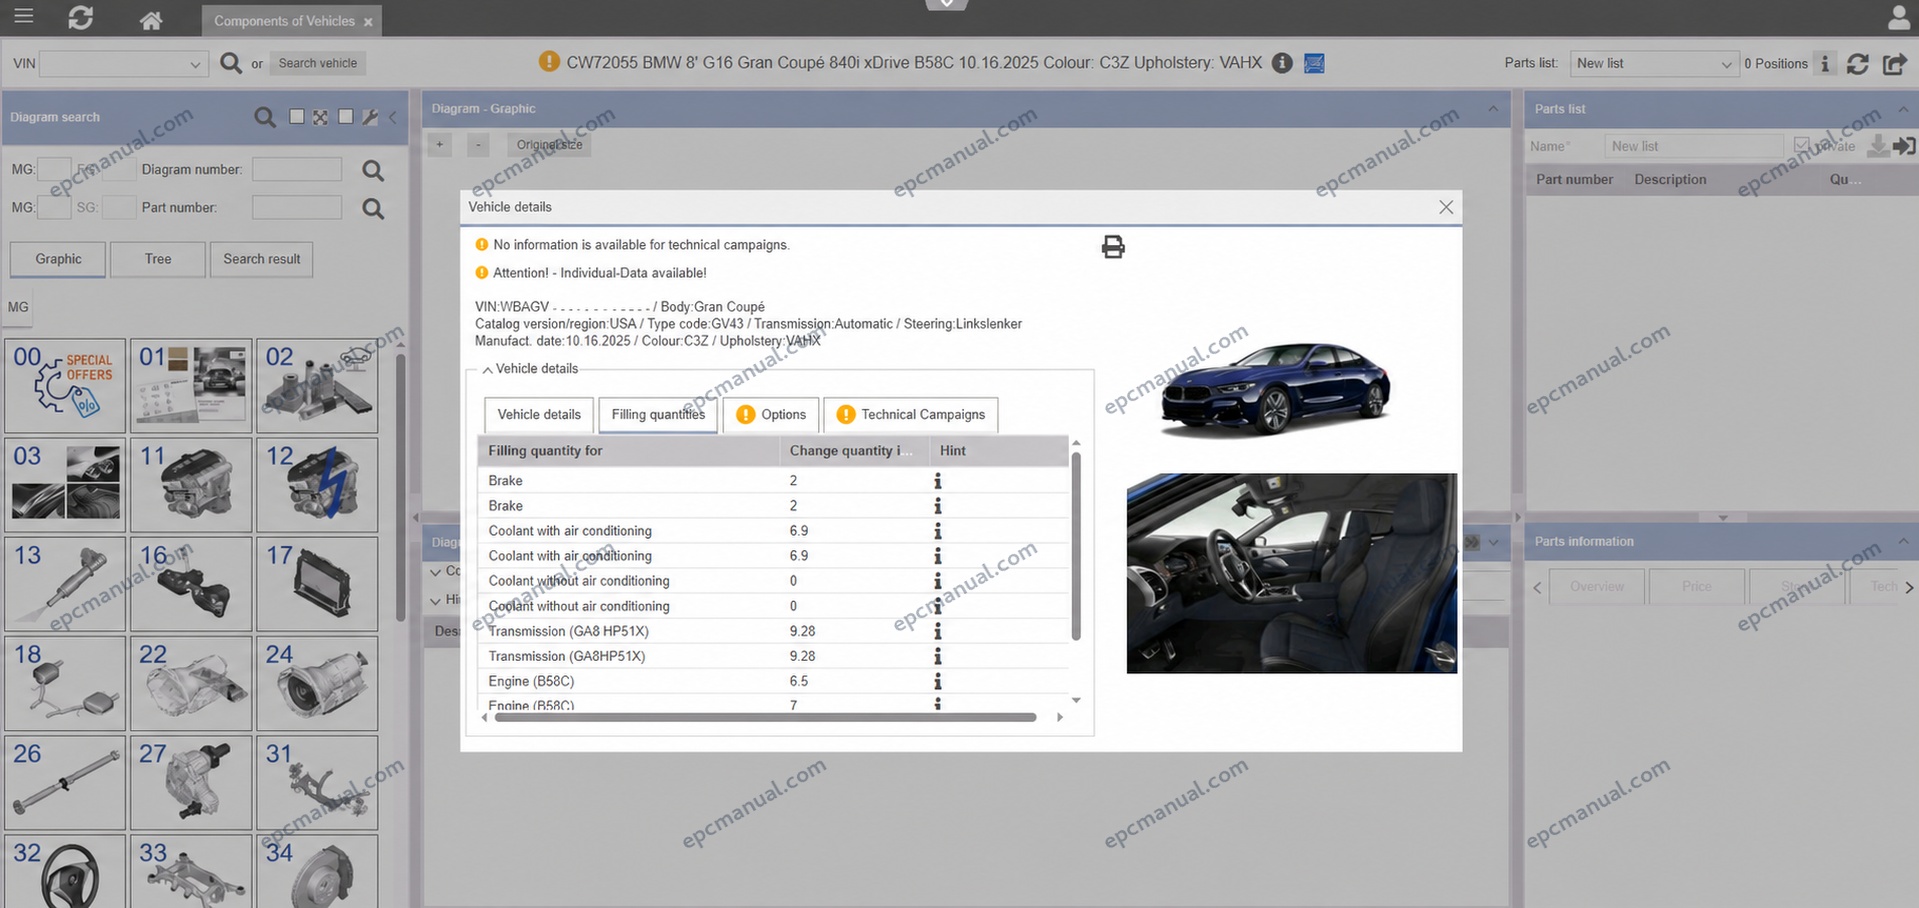The width and height of the screenshot is (1919, 908).
Task: Click the download icon in Parts list panel
Action: [x=1878, y=146]
